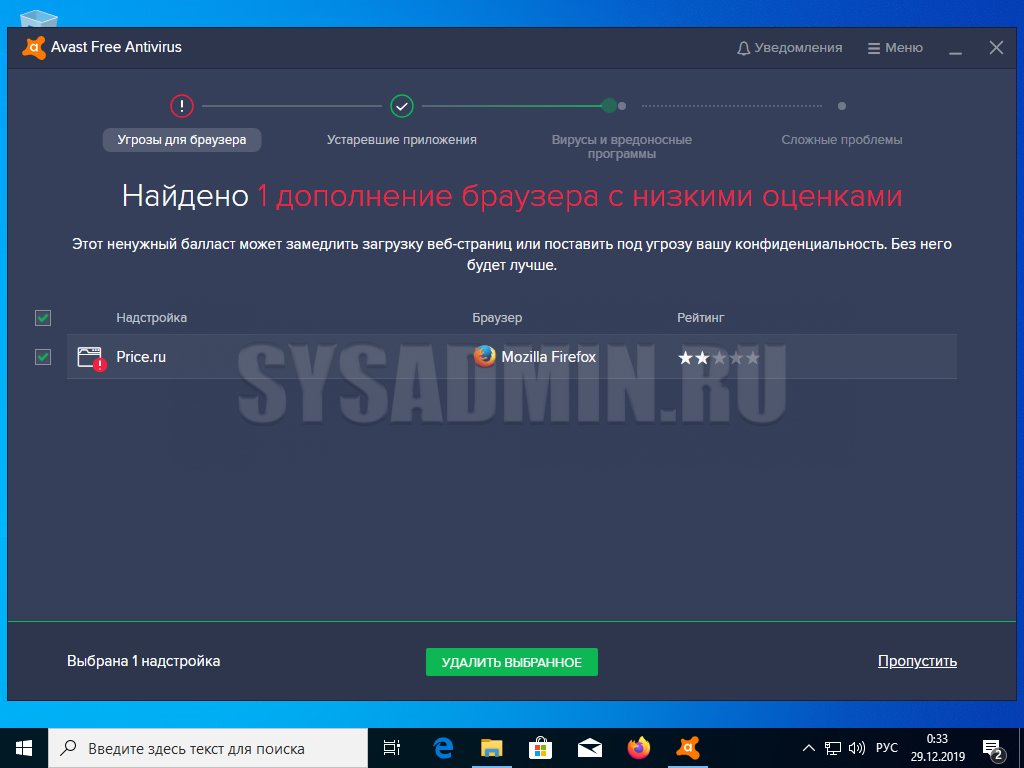Uncheck the Price.ru add-on checkbox
Screen dimensions: 1024x768
coord(43,357)
